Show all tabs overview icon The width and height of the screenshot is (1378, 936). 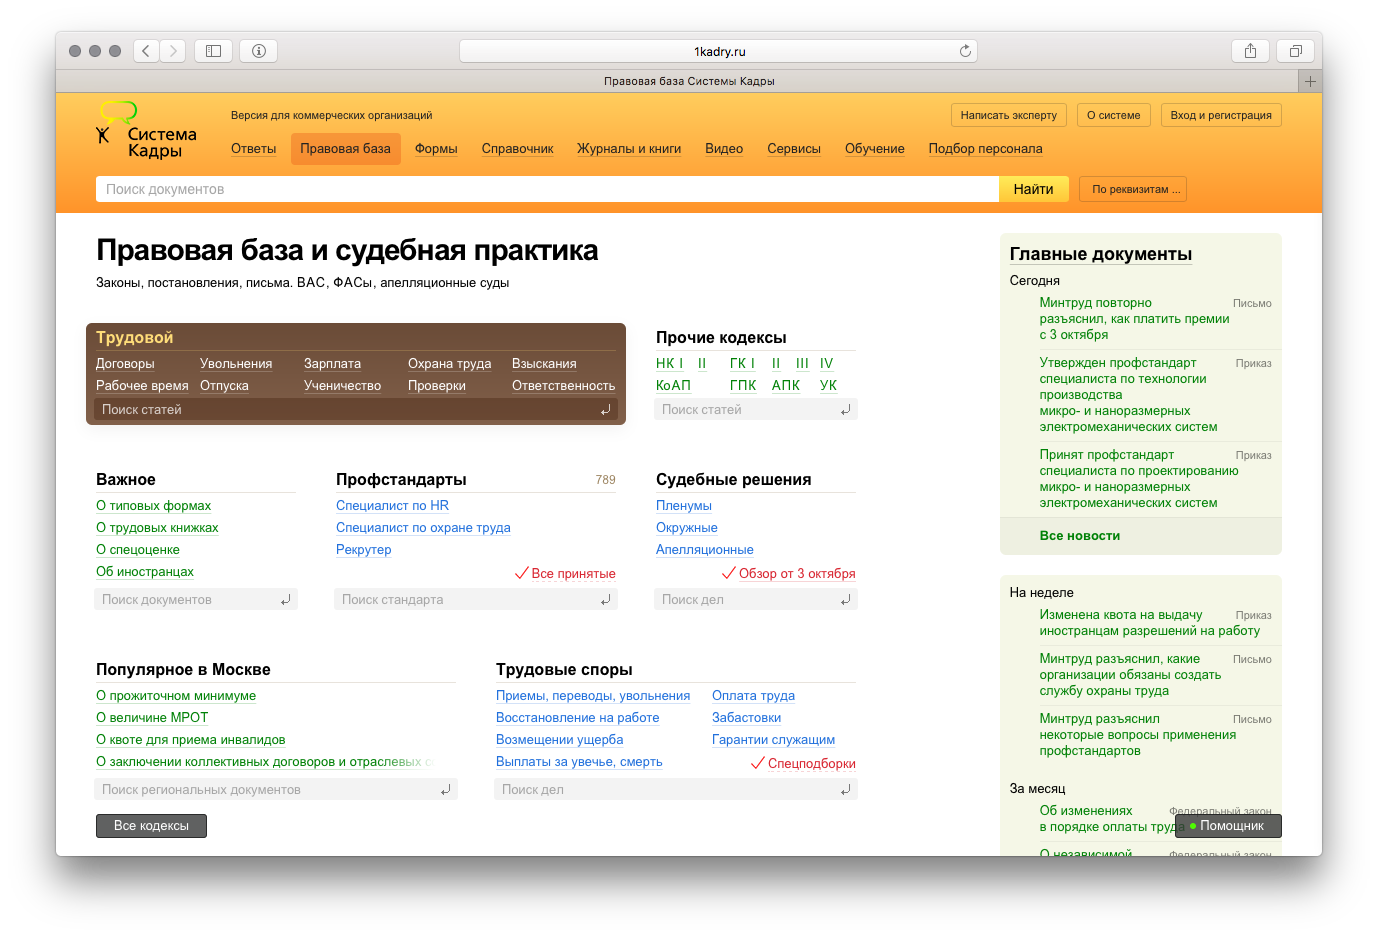tap(1295, 51)
